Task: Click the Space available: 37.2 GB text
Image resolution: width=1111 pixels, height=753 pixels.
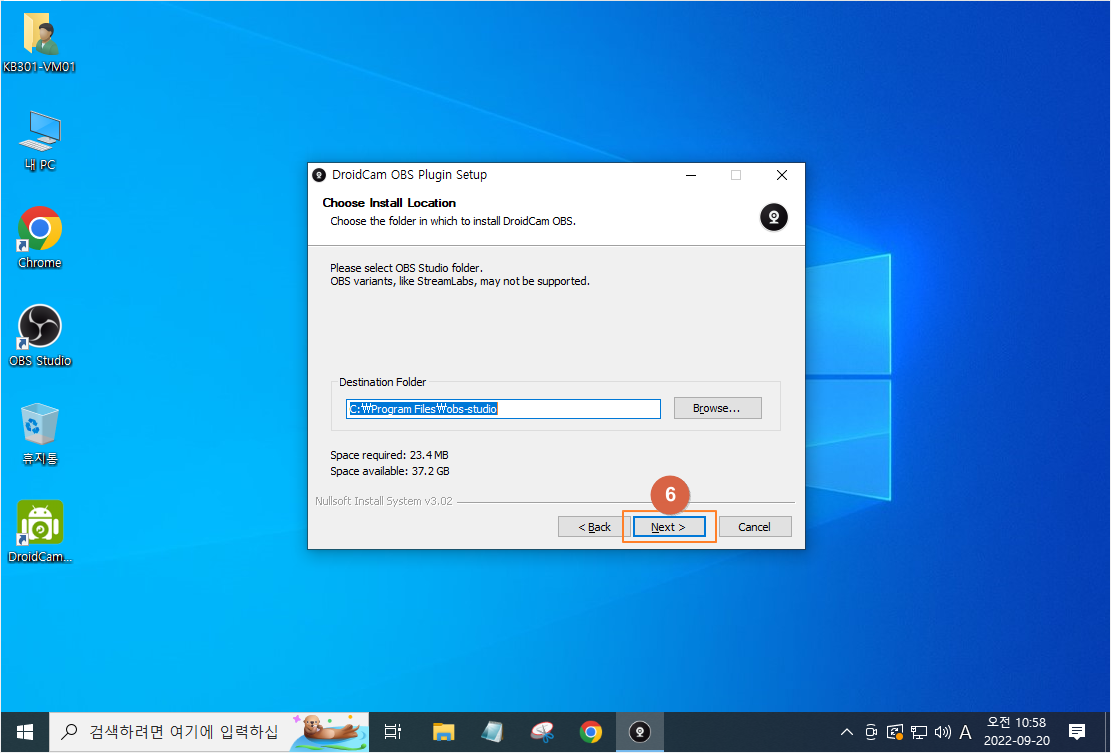Action: [390, 471]
